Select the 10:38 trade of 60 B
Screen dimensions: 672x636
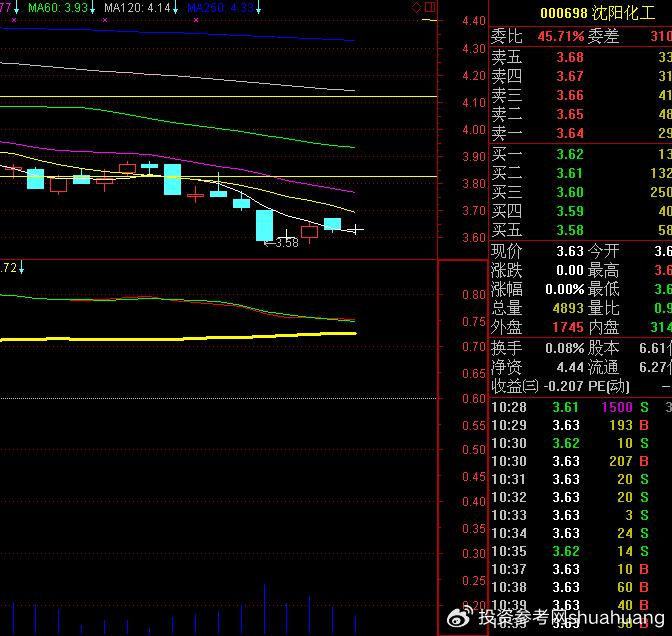tap(581, 587)
